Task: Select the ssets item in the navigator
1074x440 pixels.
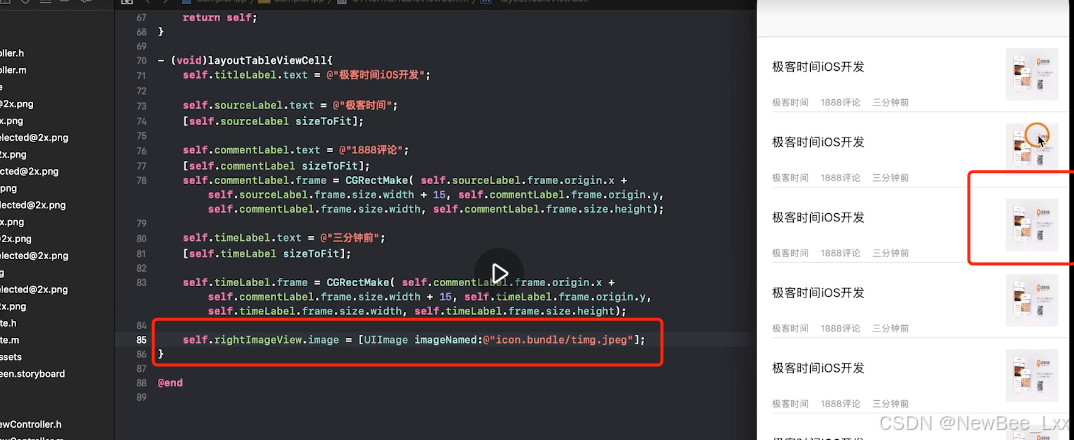Action: [x=11, y=356]
